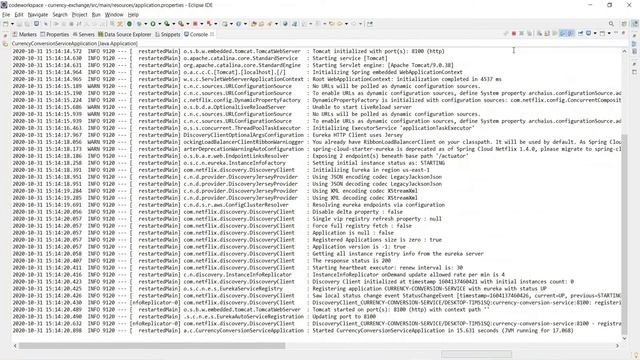Switch to the Properties tab
This screenshot has height=360, width=640.
pyautogui.click(x=54, y=34)
